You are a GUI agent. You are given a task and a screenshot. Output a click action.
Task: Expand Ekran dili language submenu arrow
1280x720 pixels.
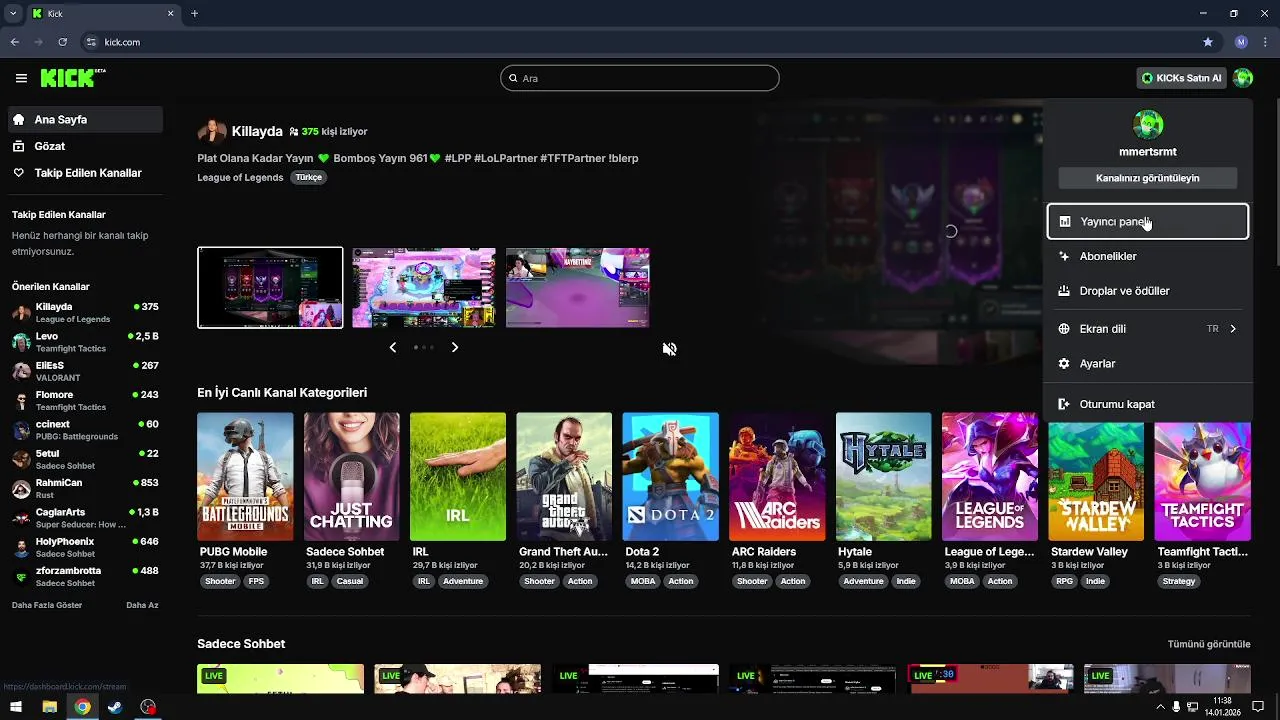[x=1233, y=328]
